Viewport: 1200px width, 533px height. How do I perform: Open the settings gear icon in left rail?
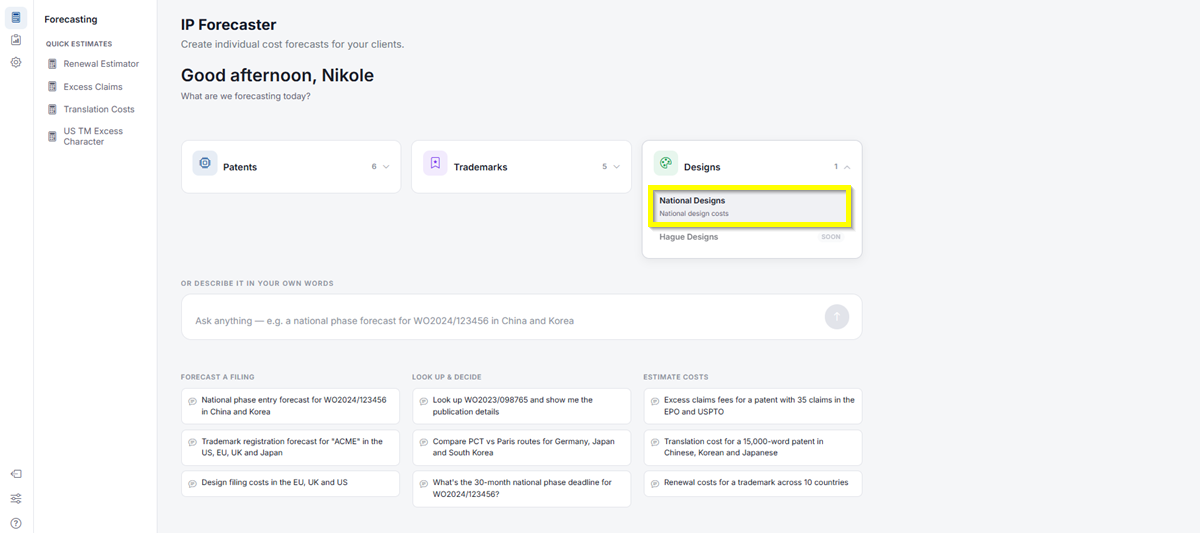pos(16,62)
